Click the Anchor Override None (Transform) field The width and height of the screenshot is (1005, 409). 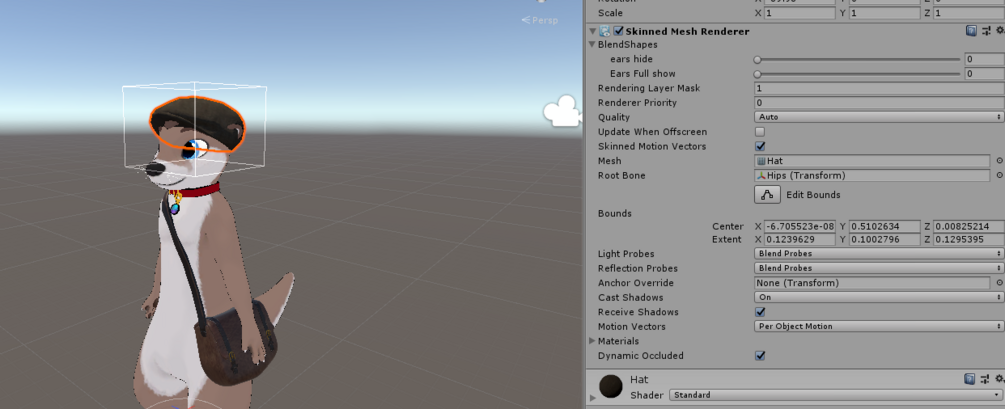872,283
